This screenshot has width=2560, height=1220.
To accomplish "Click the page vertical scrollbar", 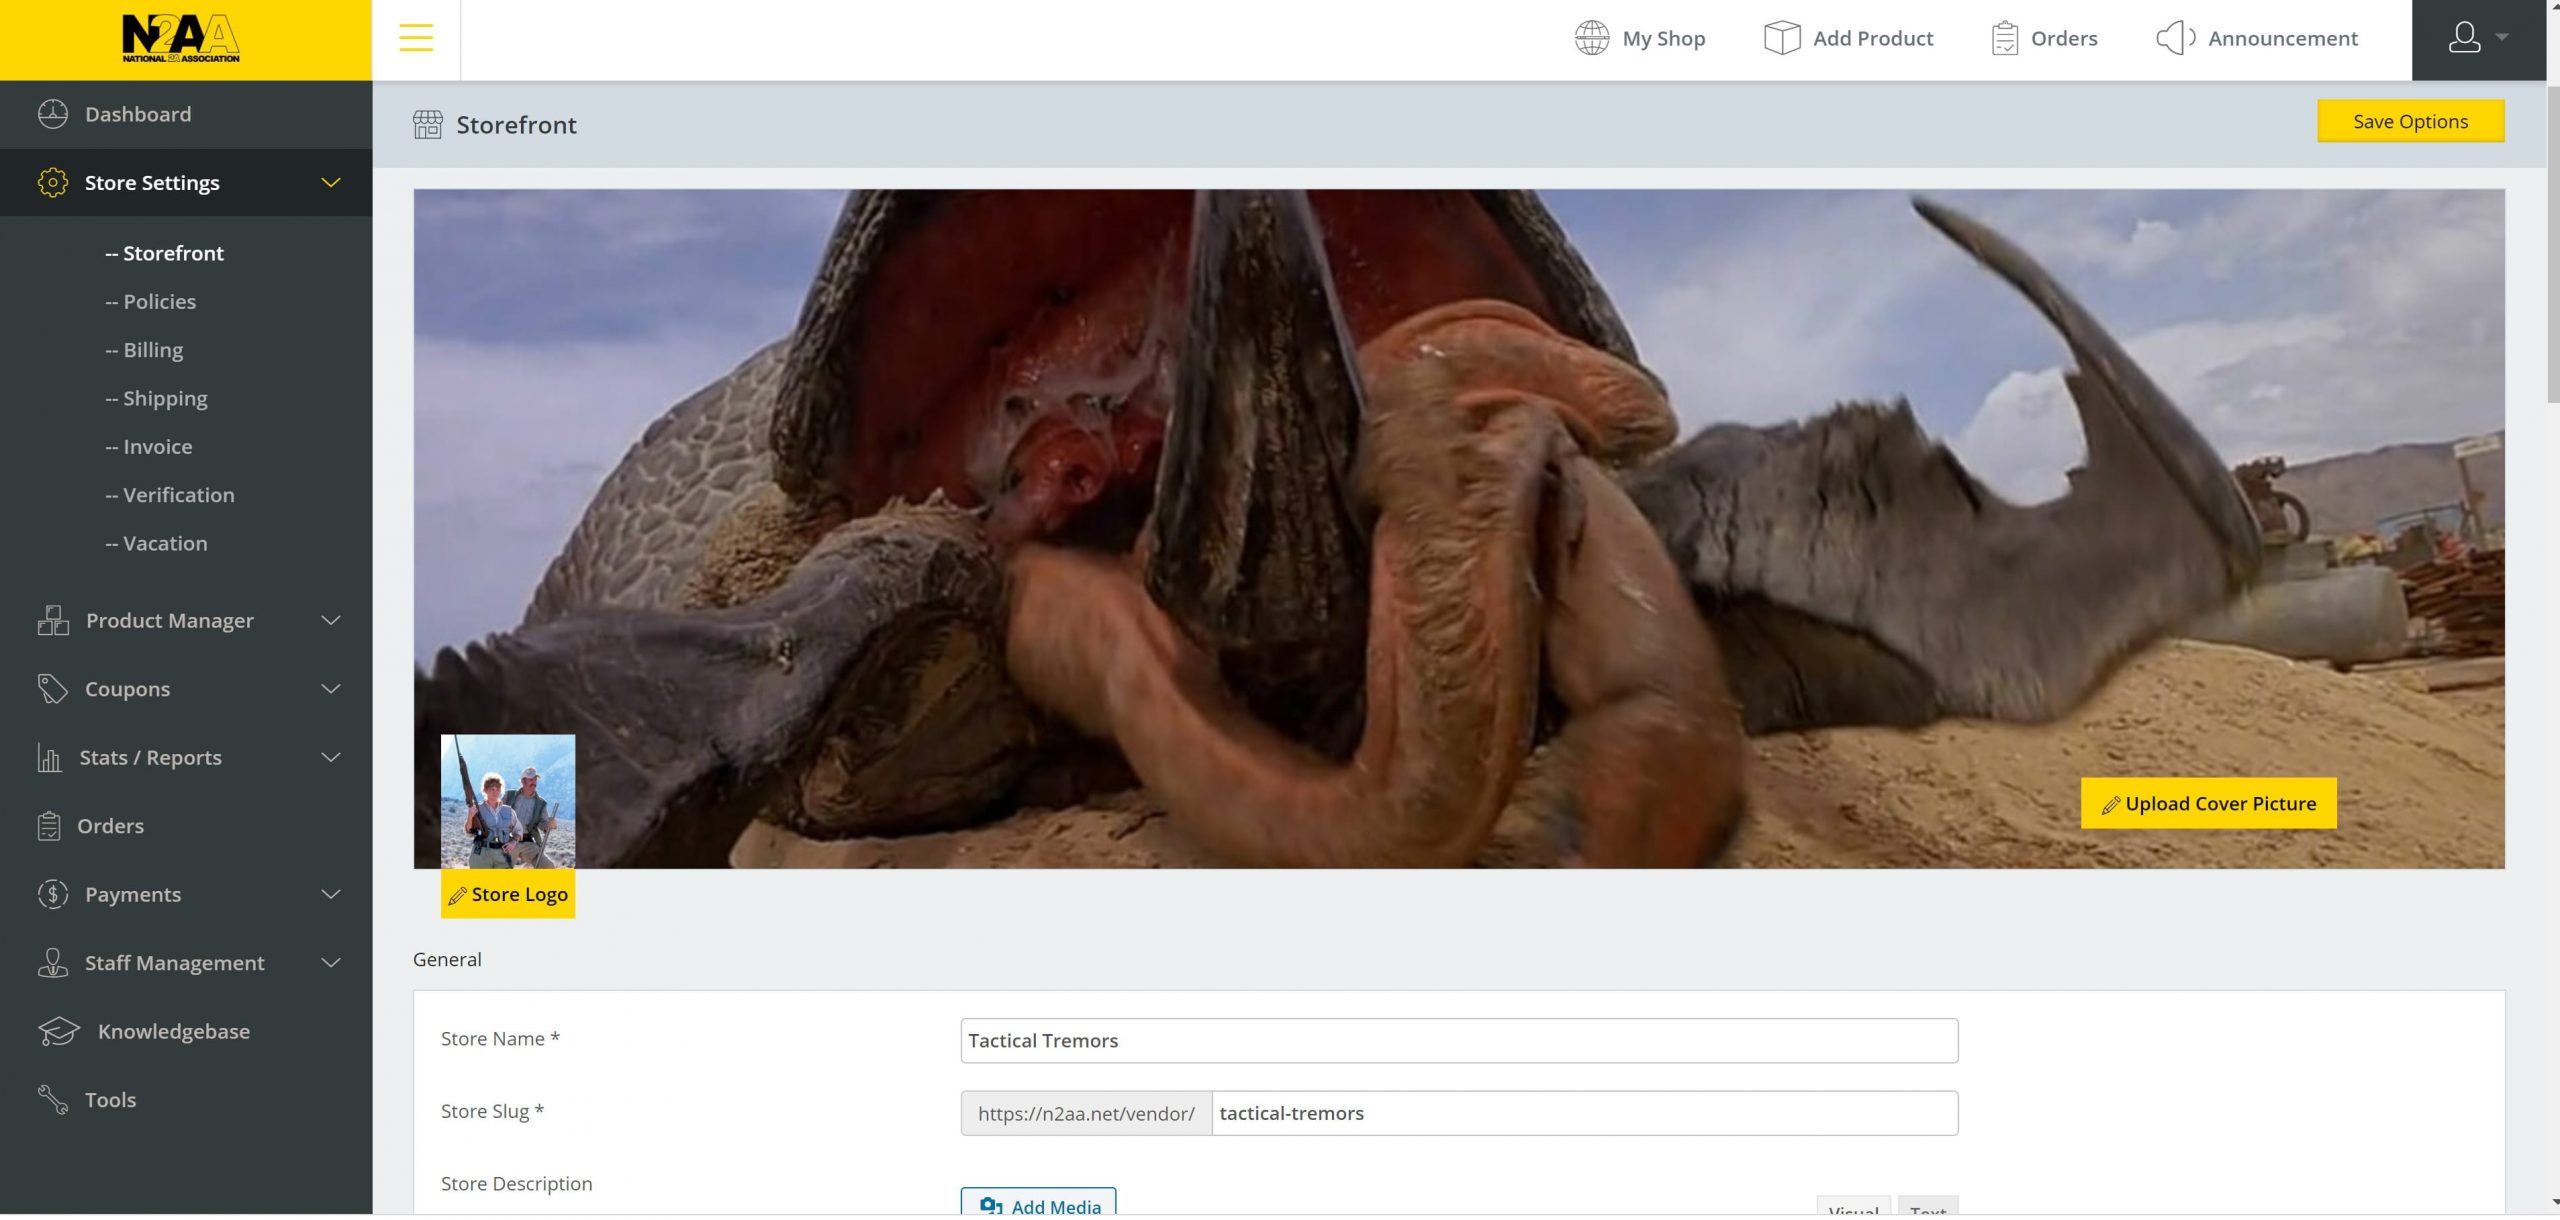I will [2553, 245].
